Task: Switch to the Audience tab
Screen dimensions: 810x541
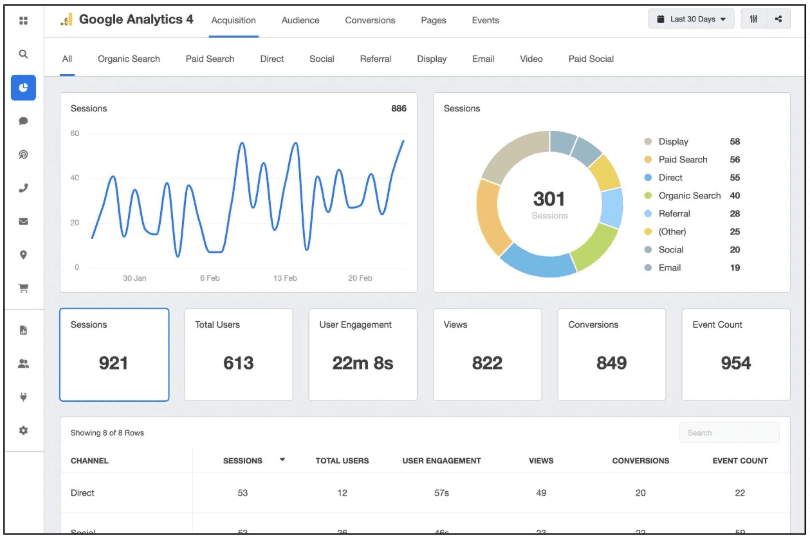Action: [x=300, y=20]
